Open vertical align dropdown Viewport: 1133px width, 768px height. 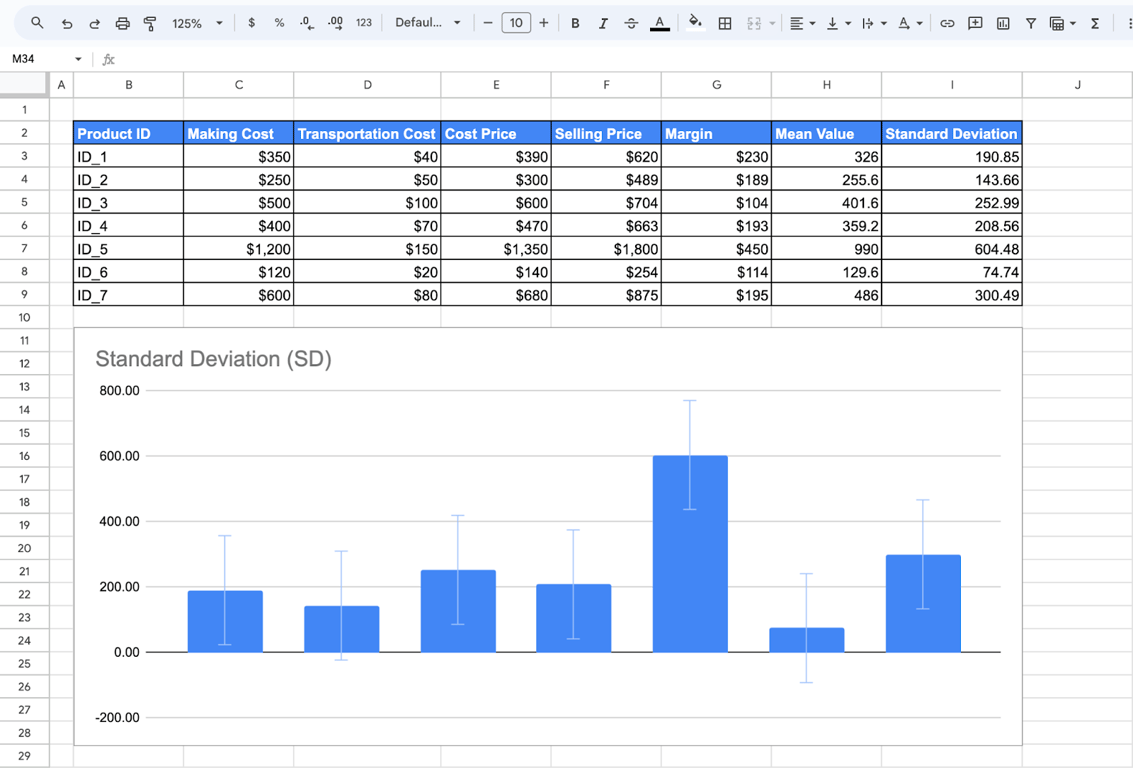[838, 23]
